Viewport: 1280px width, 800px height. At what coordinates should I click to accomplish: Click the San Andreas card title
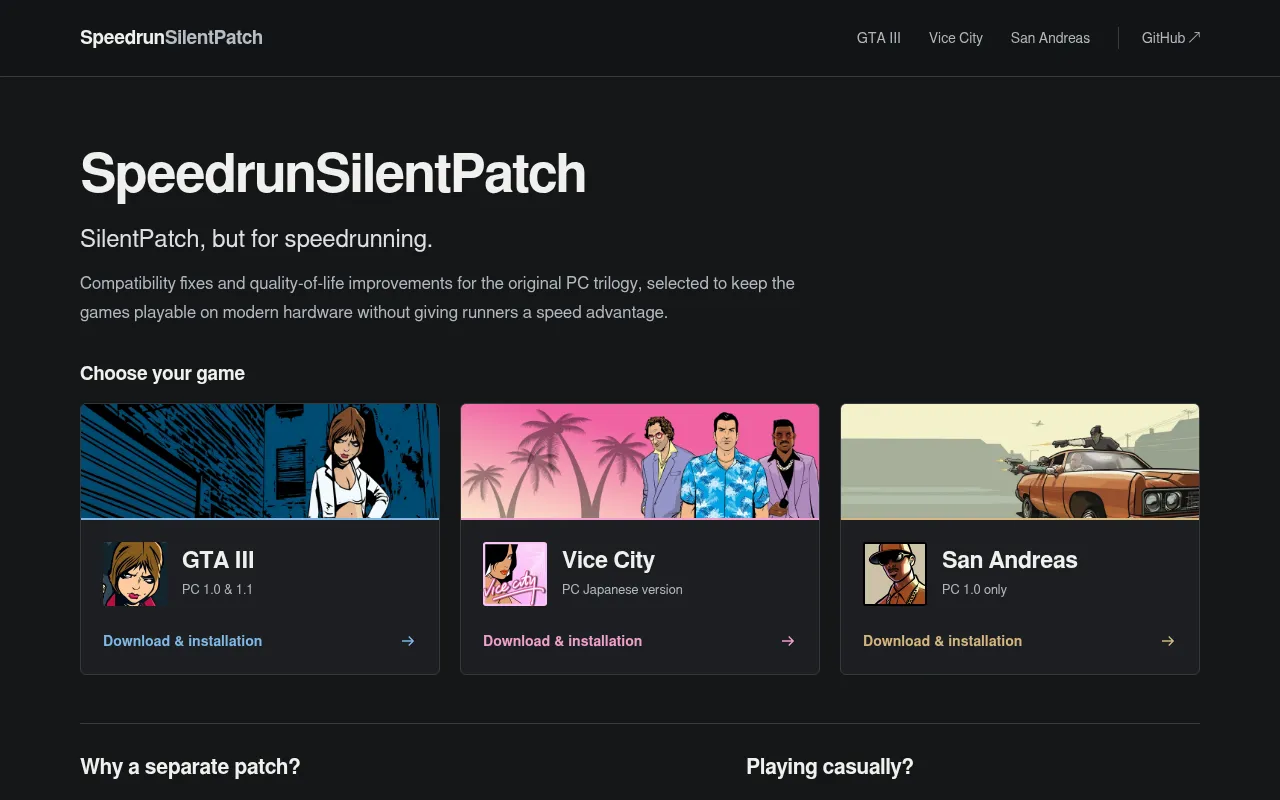[1010, 560]
